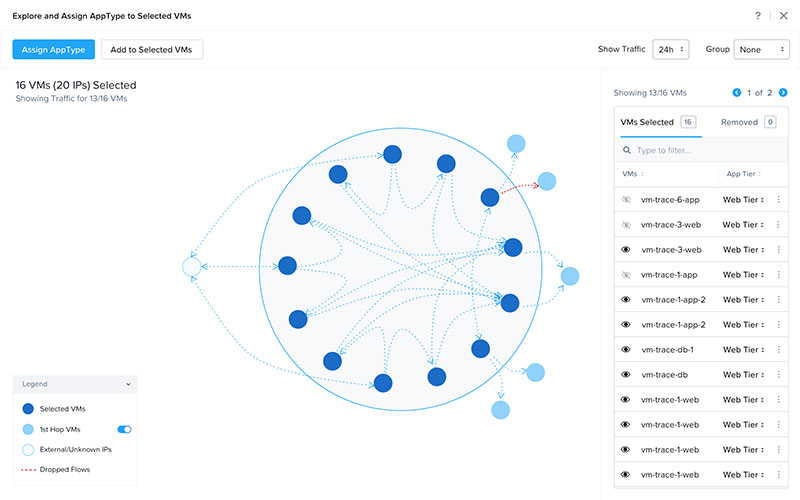The image size is (800, 500).
Task: Click the Assign AppType button
Action: pos(53,50)
